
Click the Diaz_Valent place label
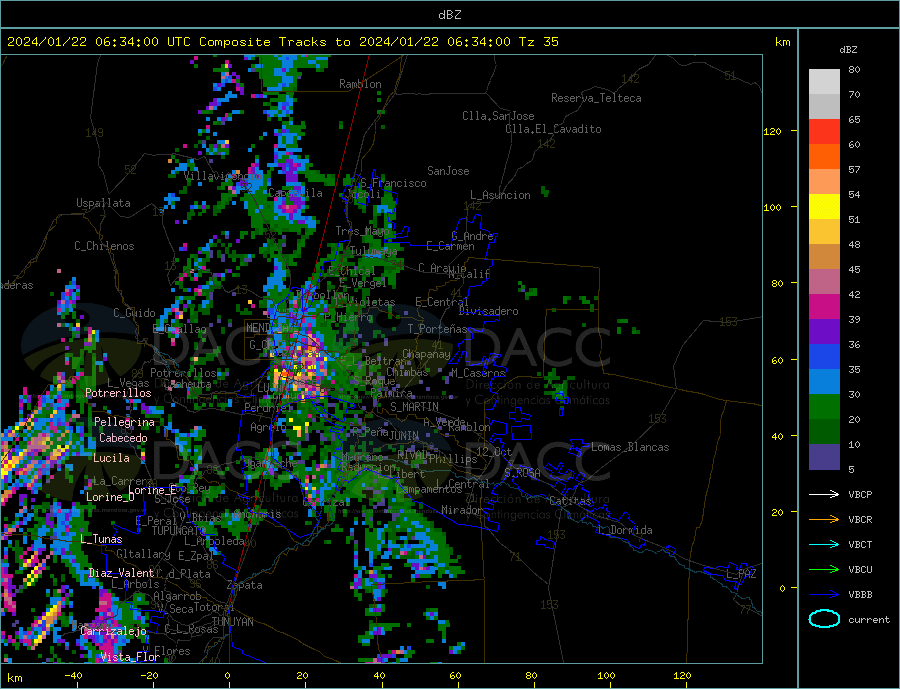click(122, 573)
